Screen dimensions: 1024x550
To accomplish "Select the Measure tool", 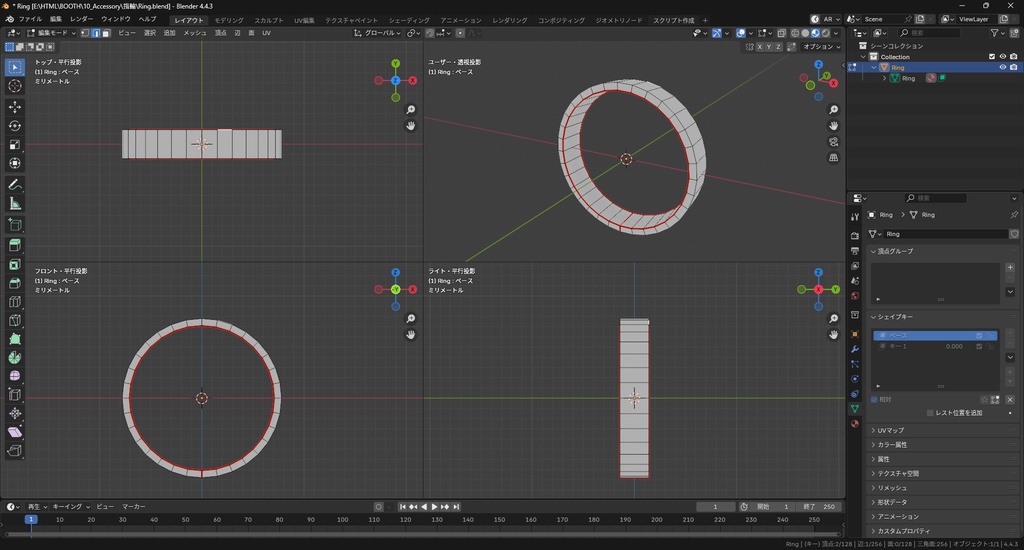I will pos(15,204).
